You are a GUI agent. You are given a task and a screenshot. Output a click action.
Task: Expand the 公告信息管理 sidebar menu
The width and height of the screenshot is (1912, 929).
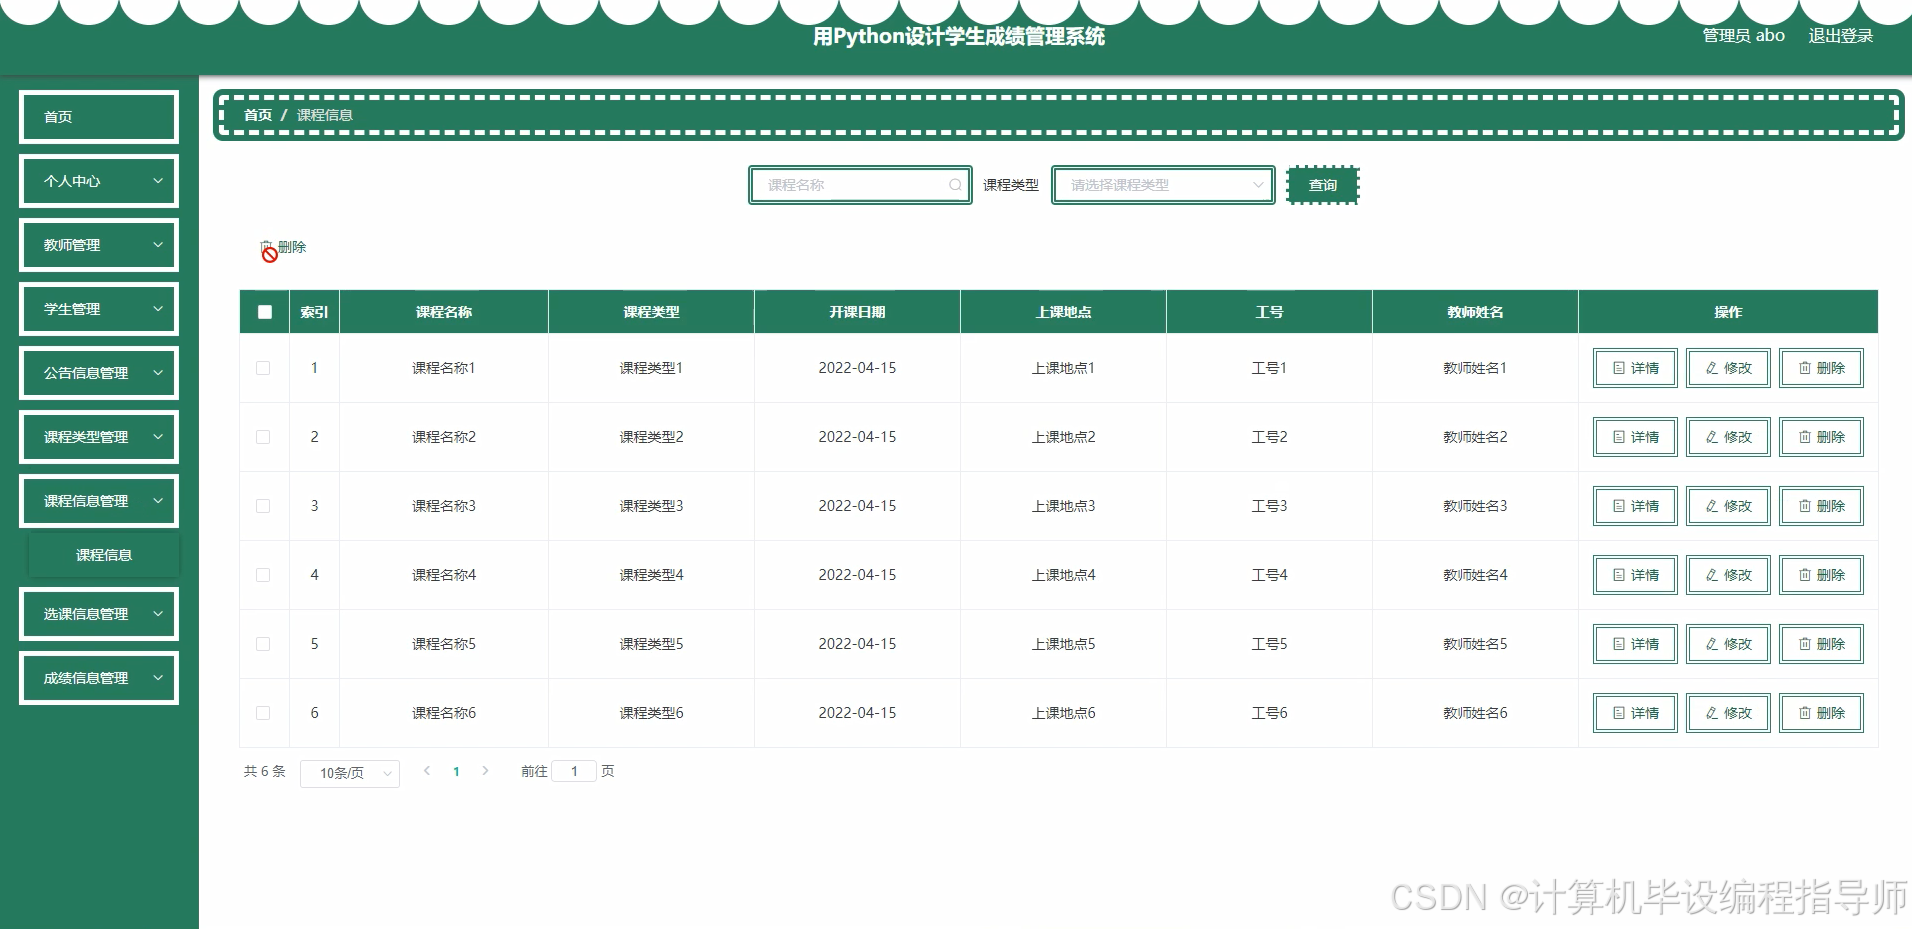(x=99, y=373)
